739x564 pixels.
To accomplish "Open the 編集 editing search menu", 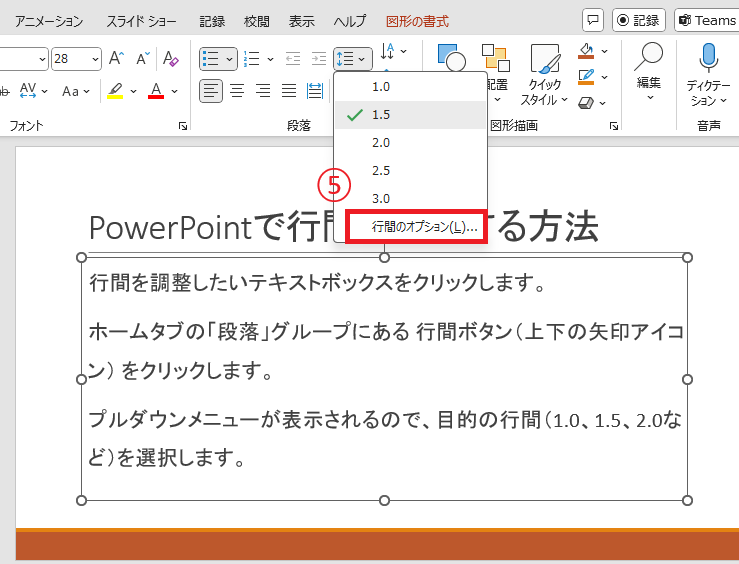I will pyautogui.click(x=649, y=71).
